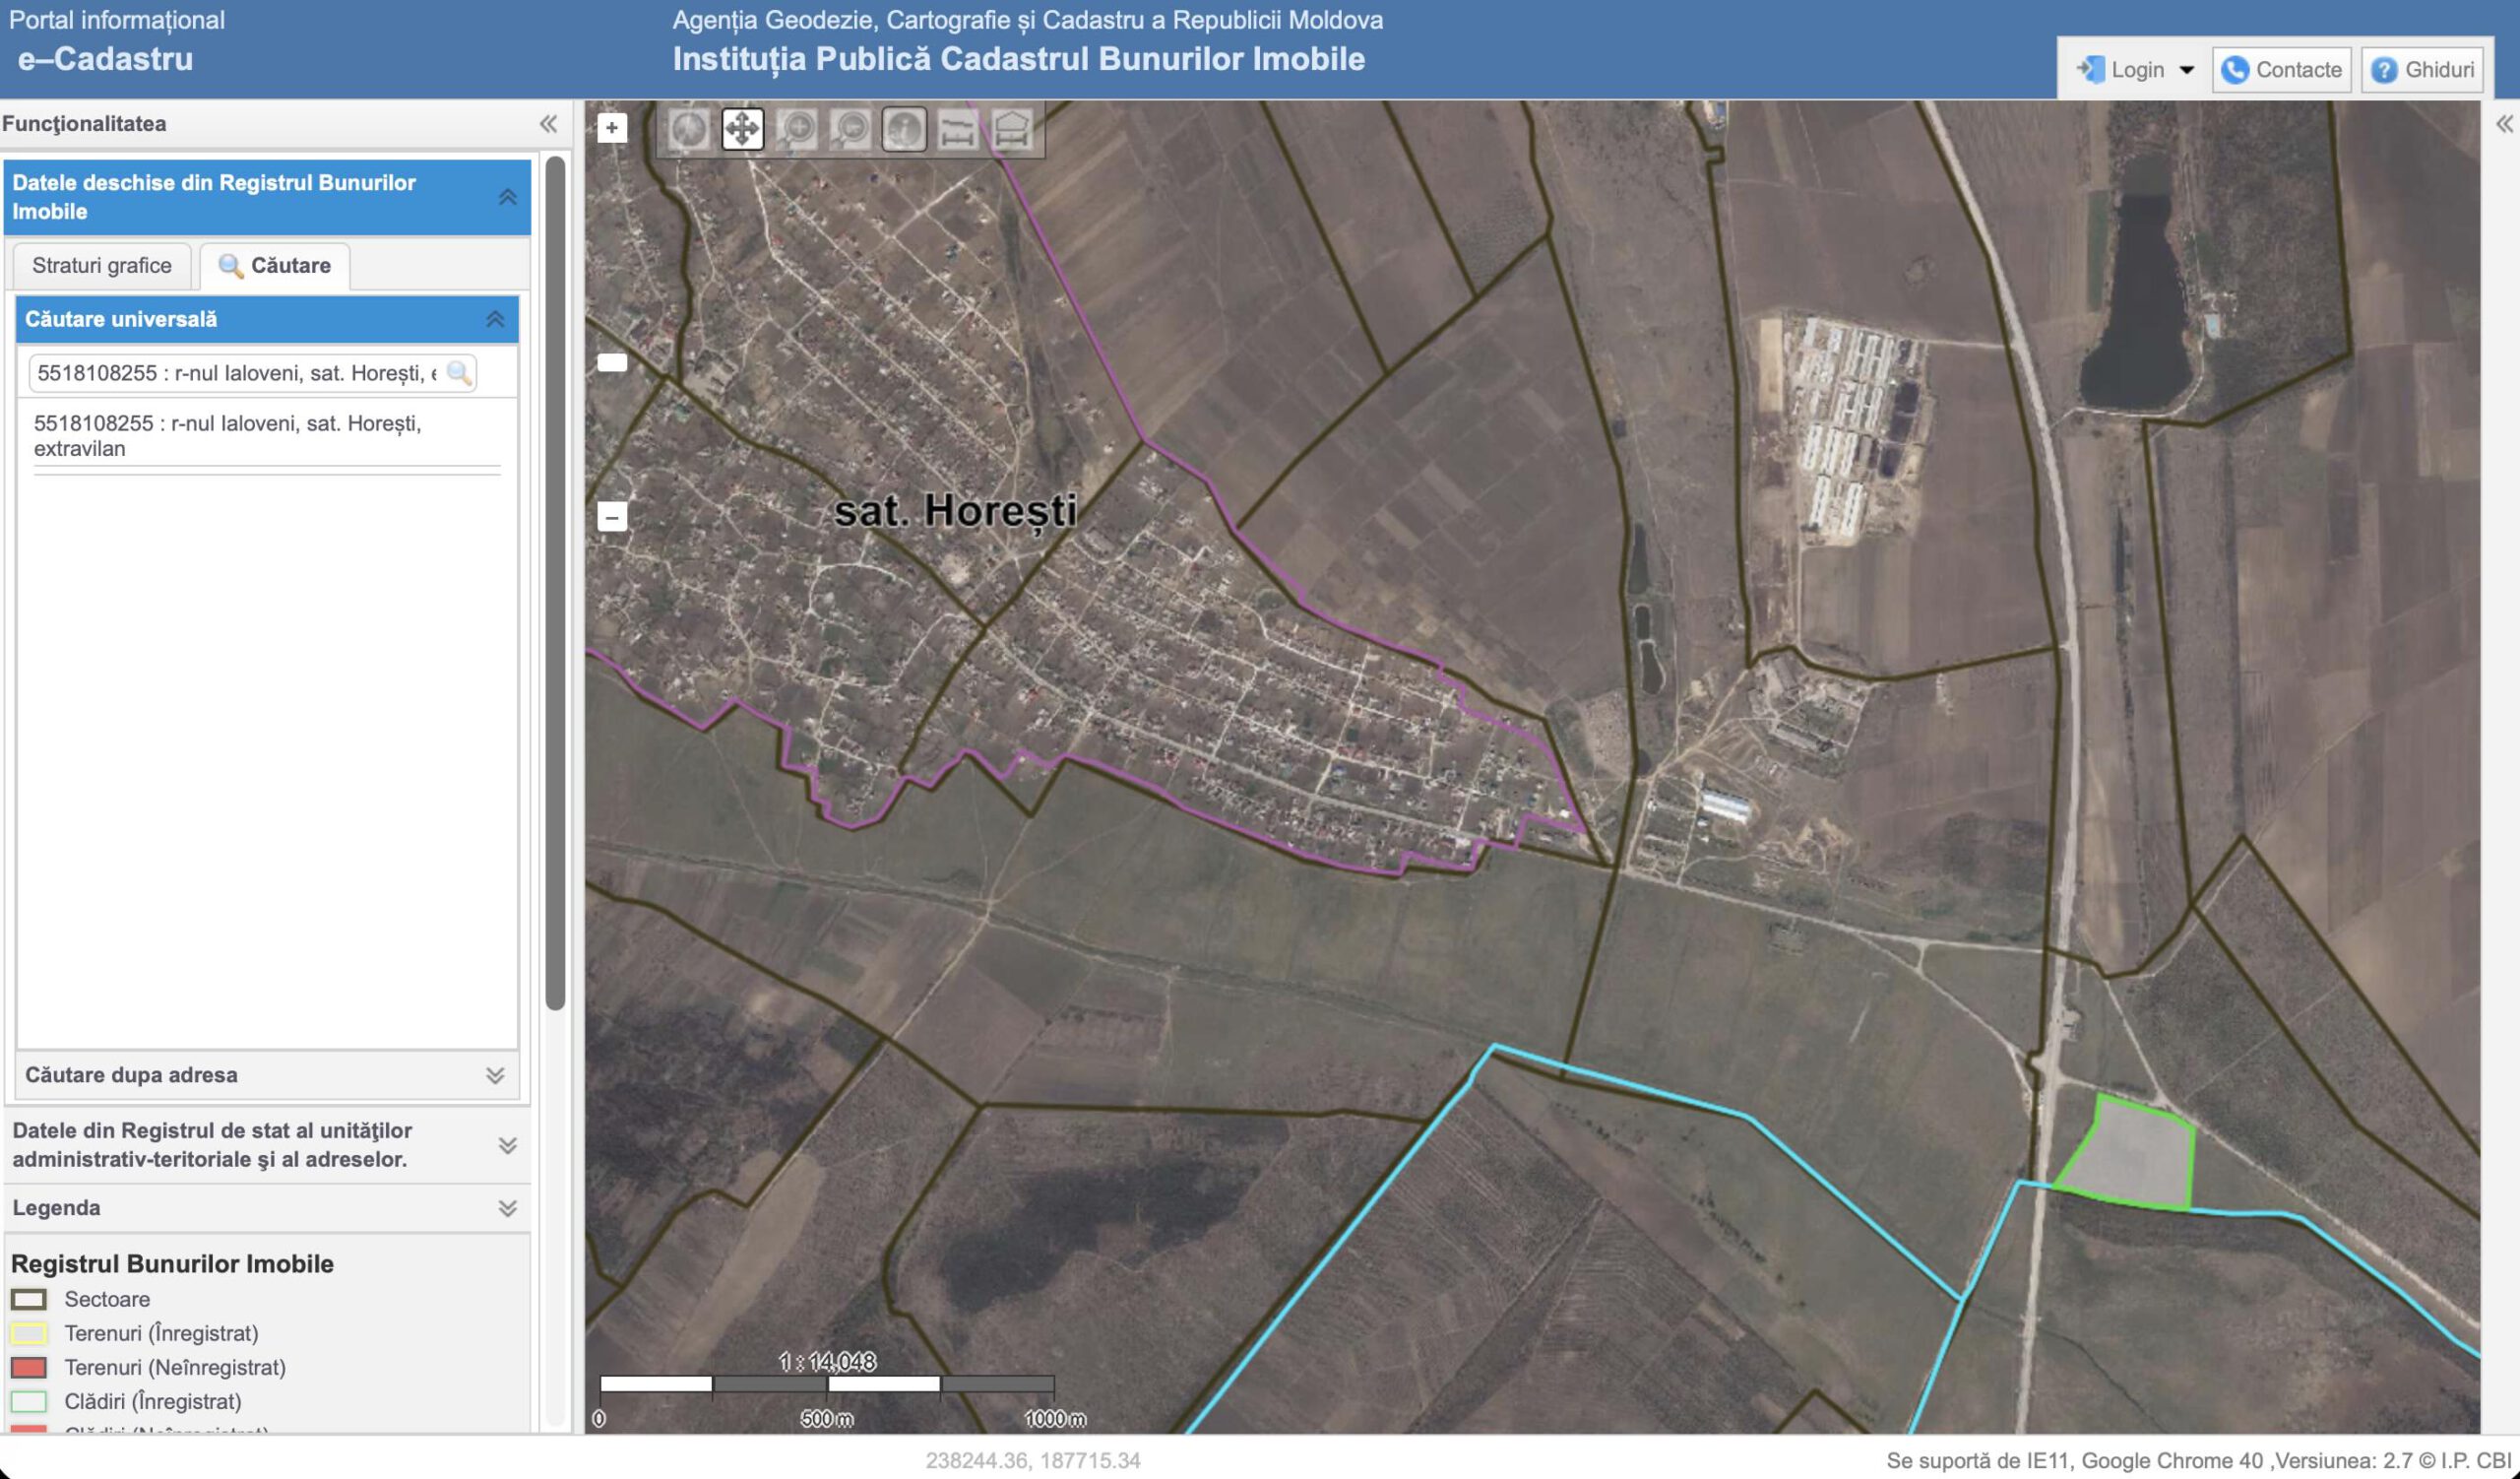The image size is (2520, 1479).
Task: Activate the zoom-out magnifier tool
Action: pyautogui.click(x=851, y=129)
